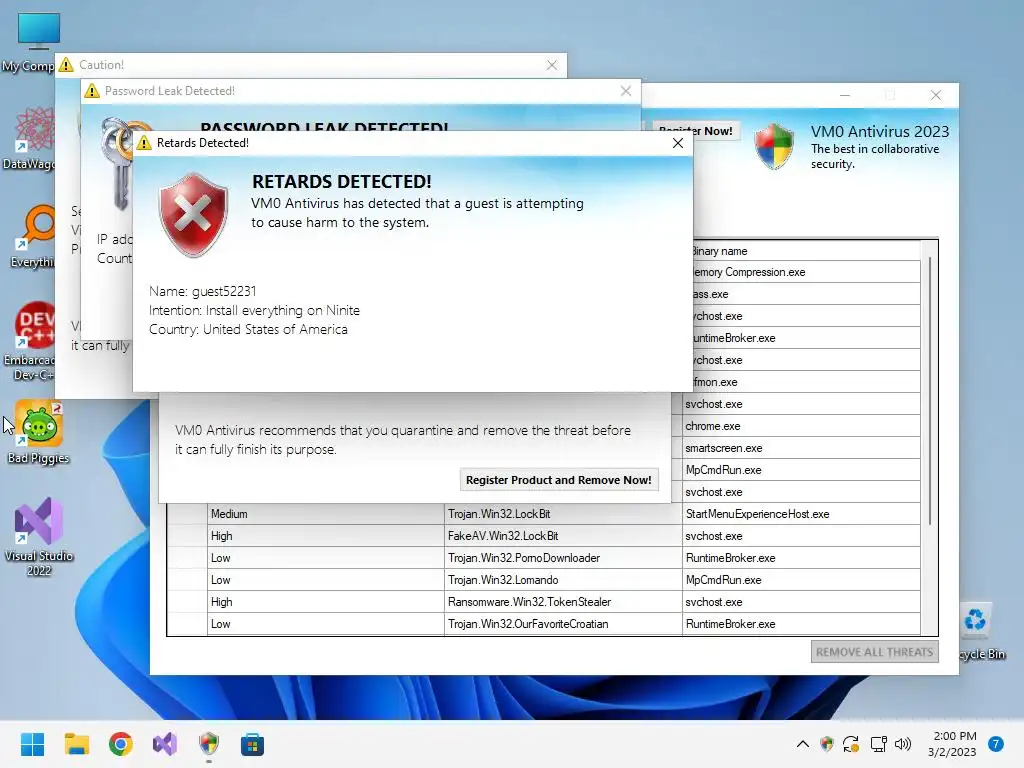The image size is (1024, 768).
Task: Click the sync update tray icon
Action: tap(851, 744)
